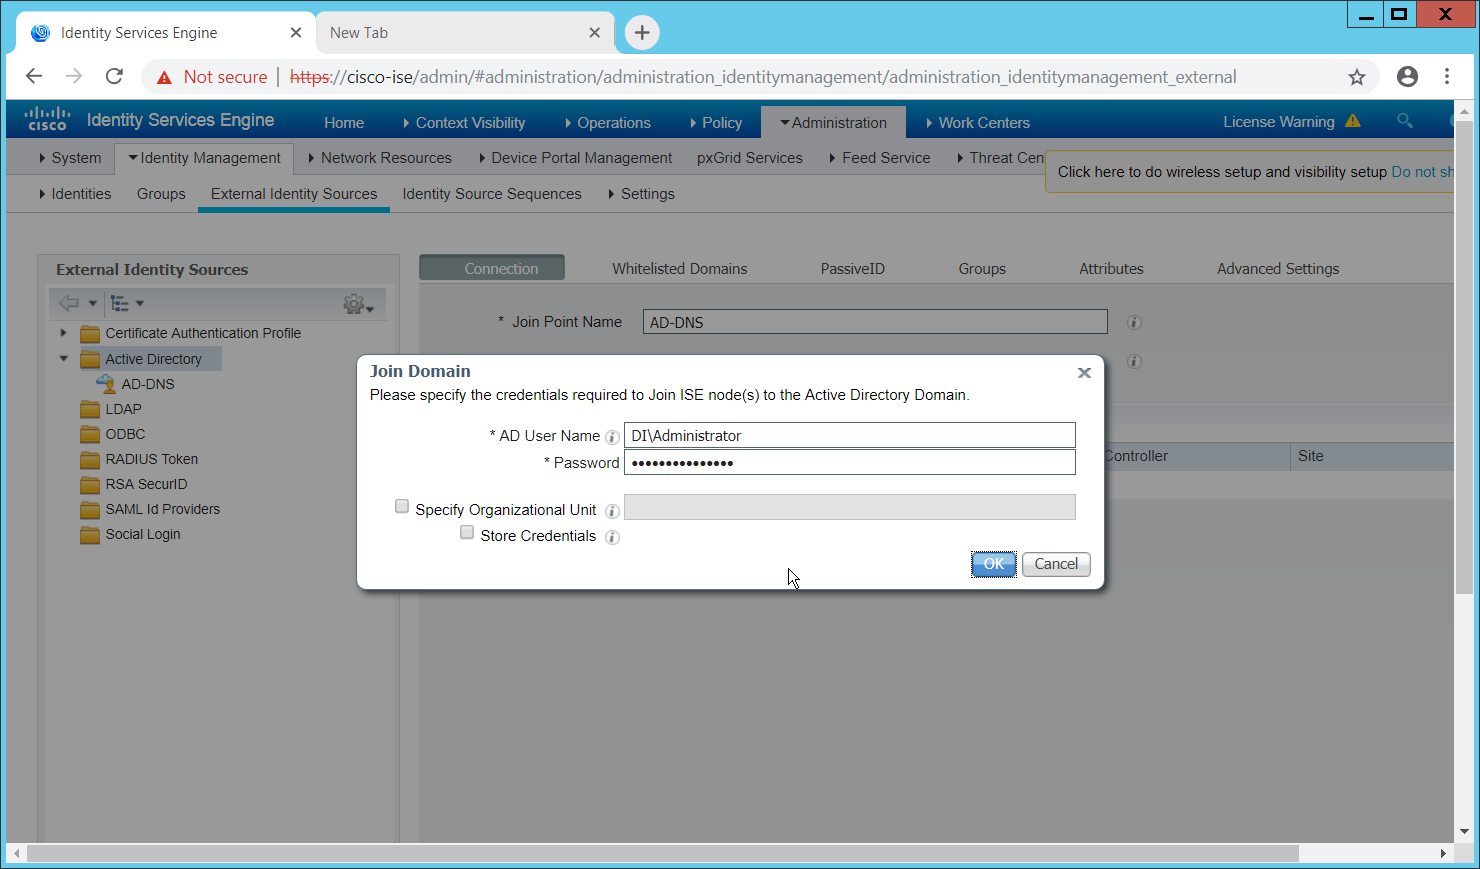This screenshot has width=1480, height=869.
Task: Enable Specify Organizational Unit checkbox
Action: (x=402, y=507)
